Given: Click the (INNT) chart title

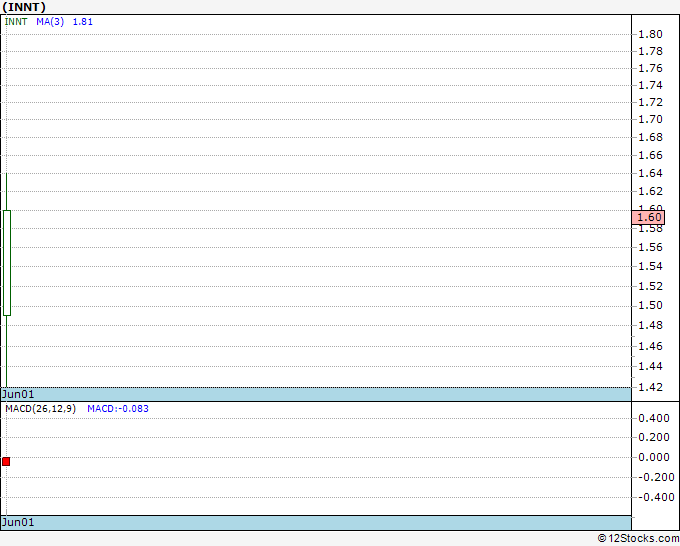Looking at the screenshot, I should (x=24, y=7).
